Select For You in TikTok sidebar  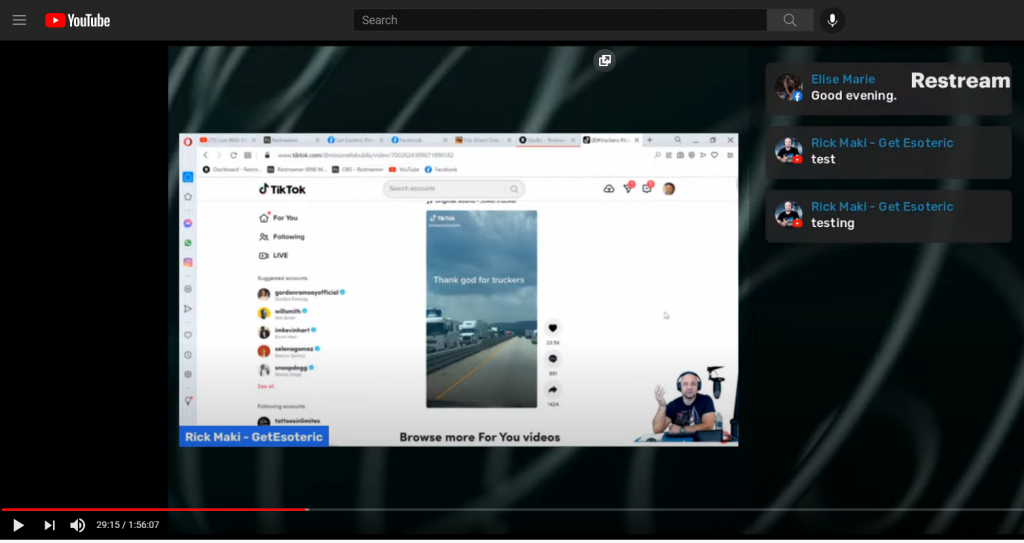pos(279,218)
